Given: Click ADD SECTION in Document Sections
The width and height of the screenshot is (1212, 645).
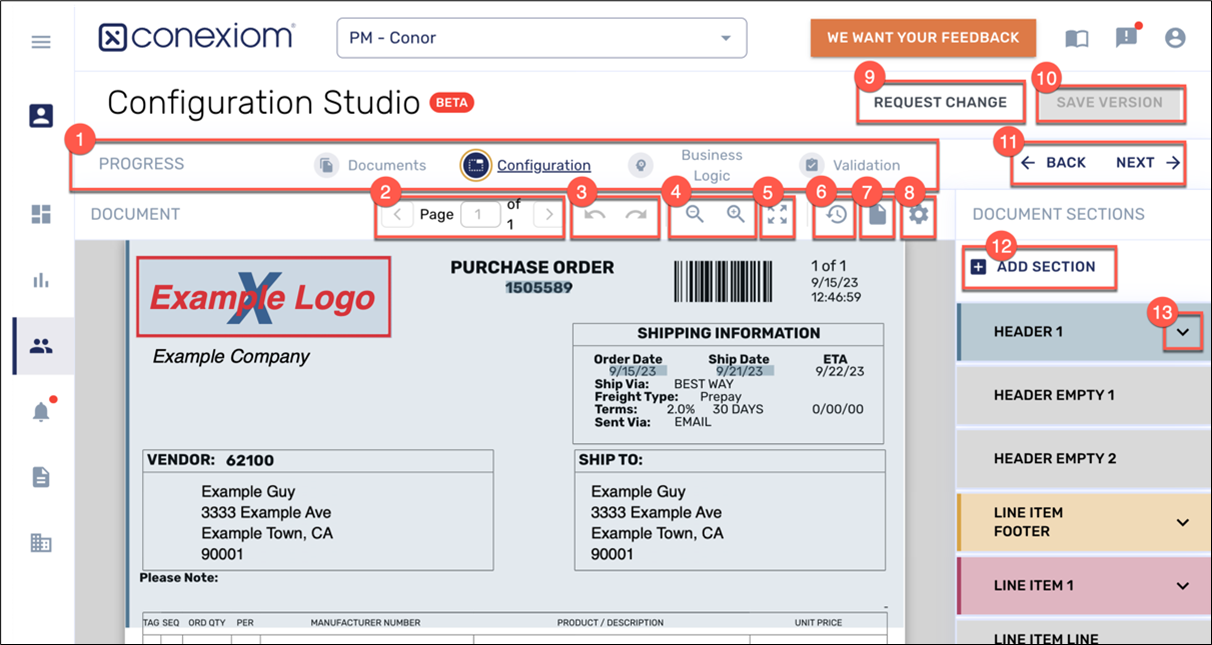Looking at the screenshot, I should [1039, 267].
